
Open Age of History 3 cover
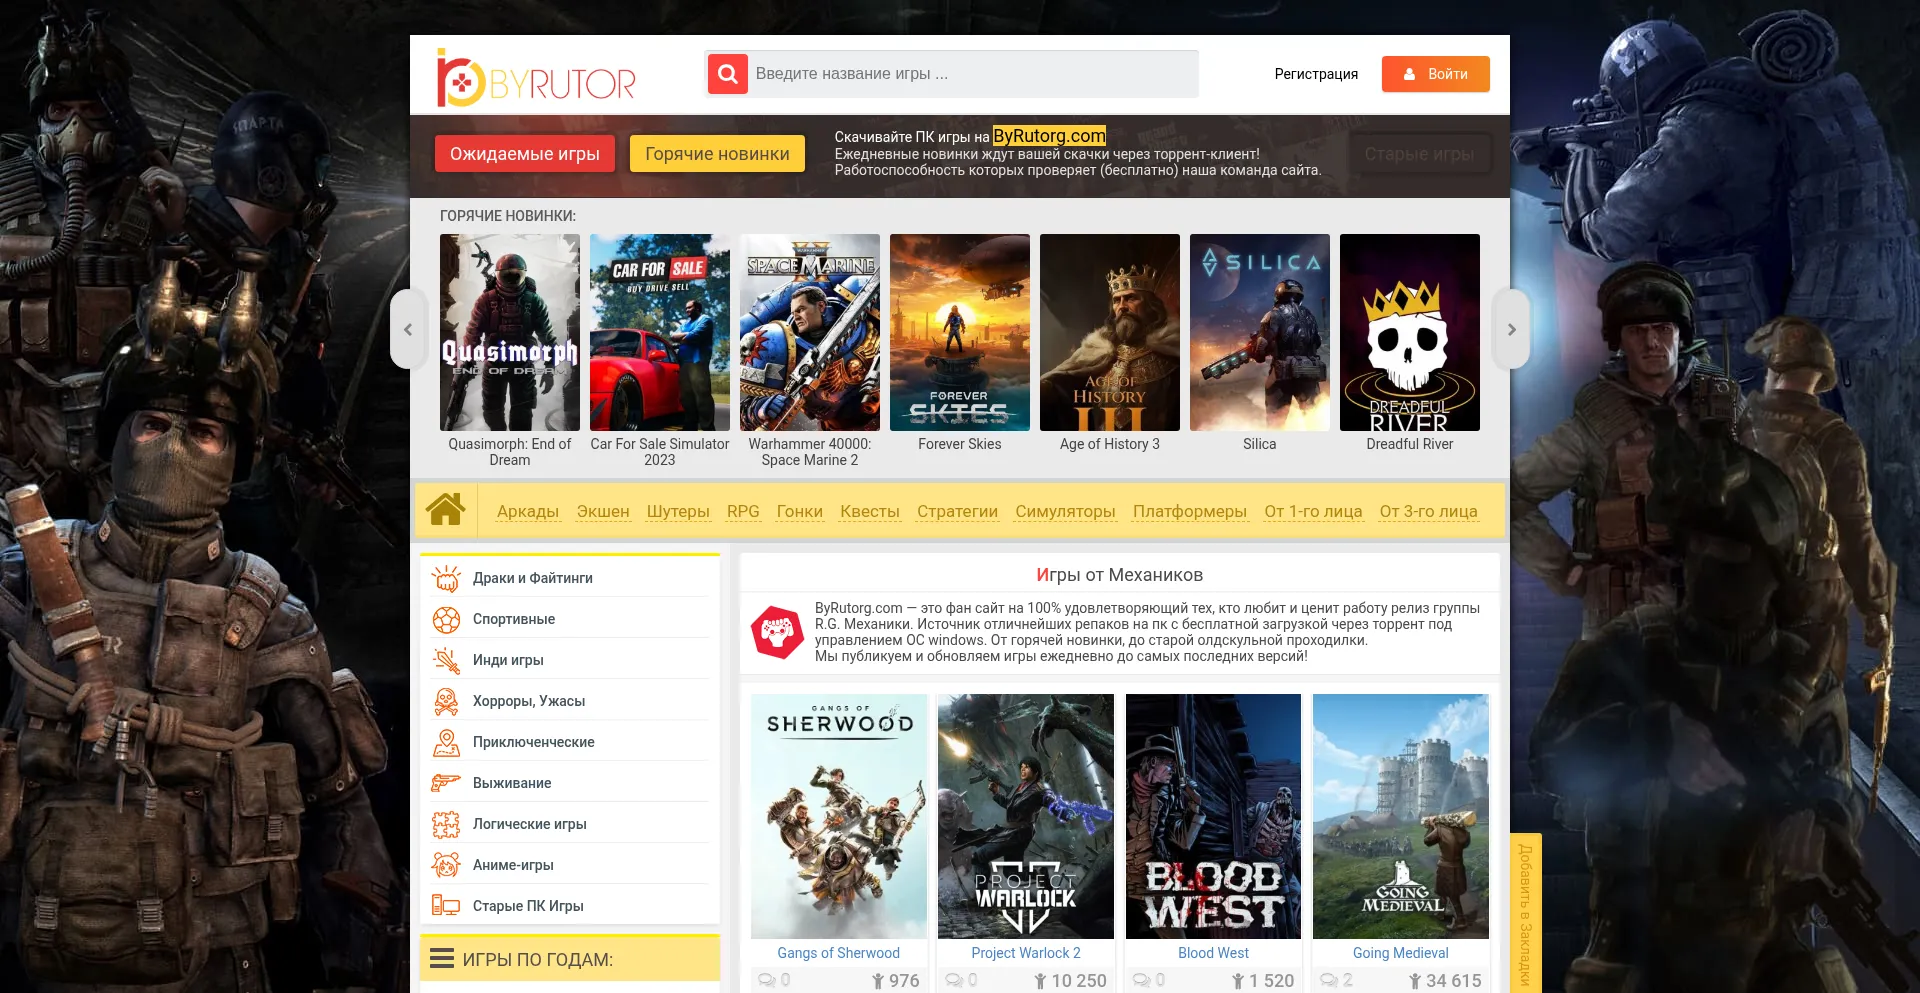click(x=1110, y=332)
